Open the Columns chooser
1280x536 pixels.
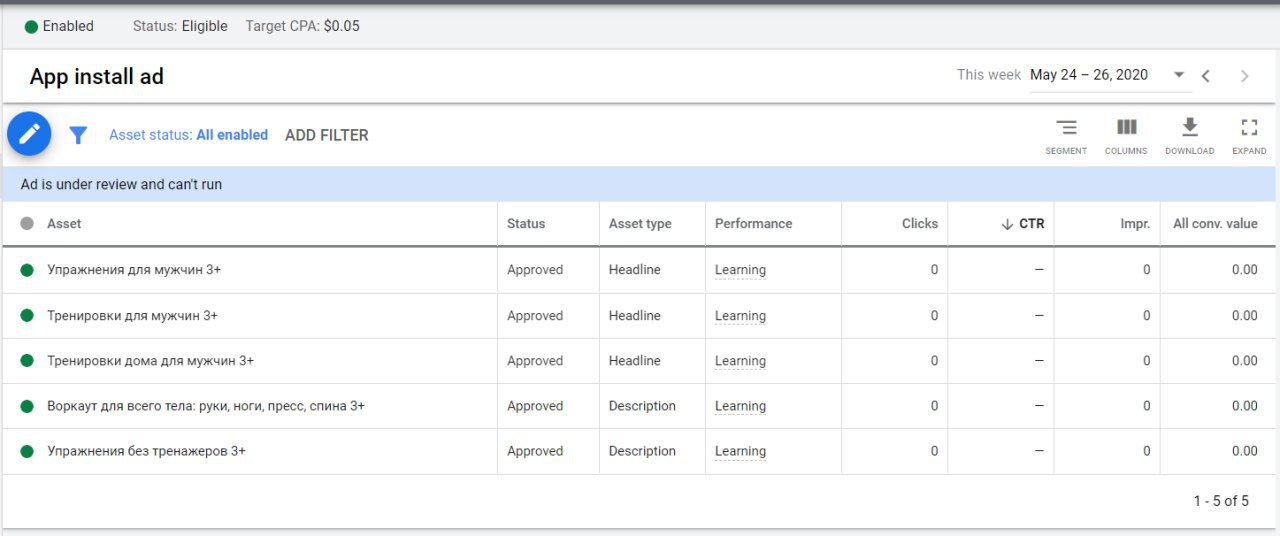click(x=1126, y=136)
